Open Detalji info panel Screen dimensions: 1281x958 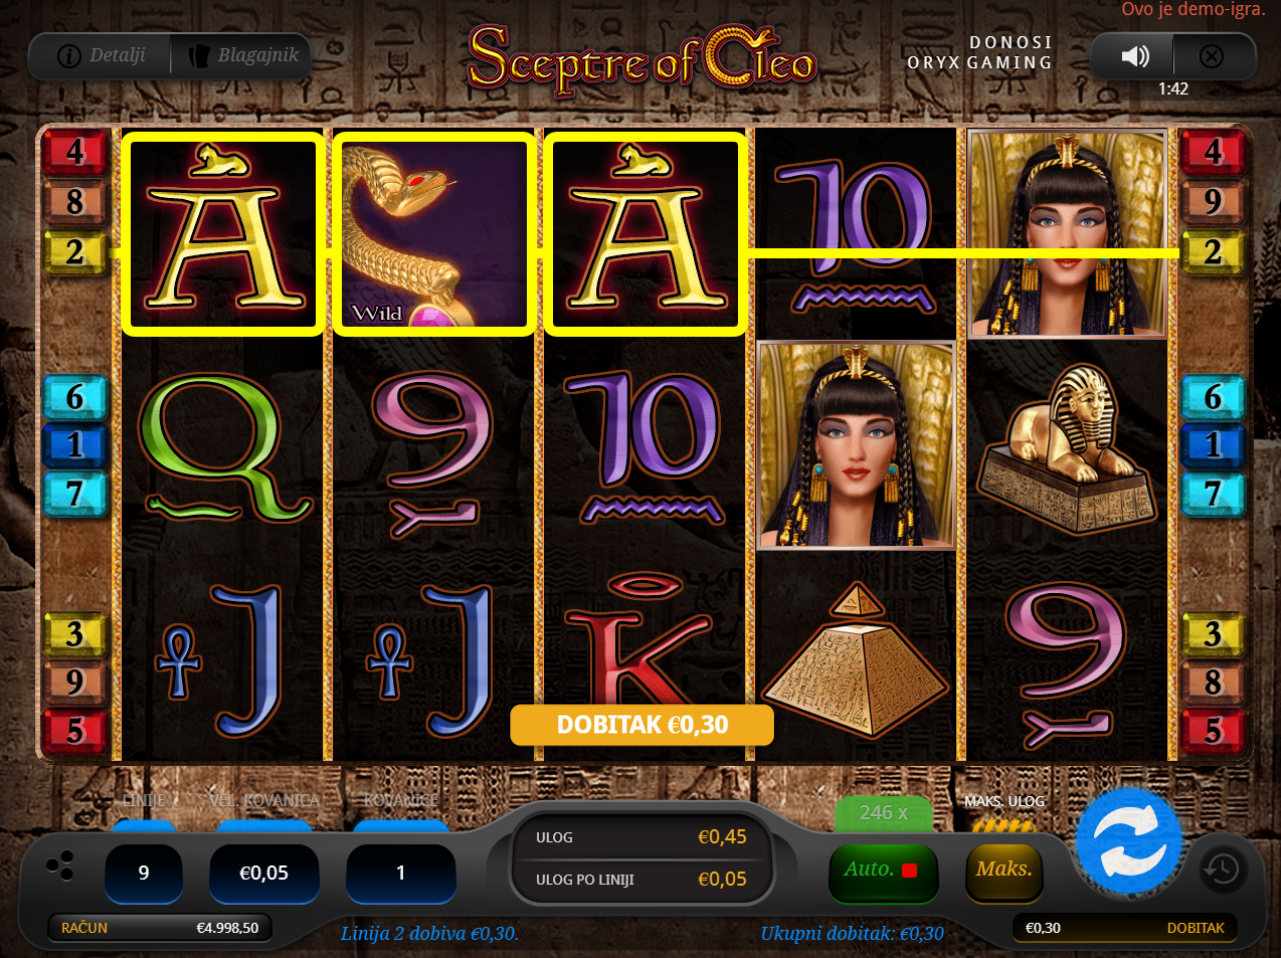tap(101, 55)
